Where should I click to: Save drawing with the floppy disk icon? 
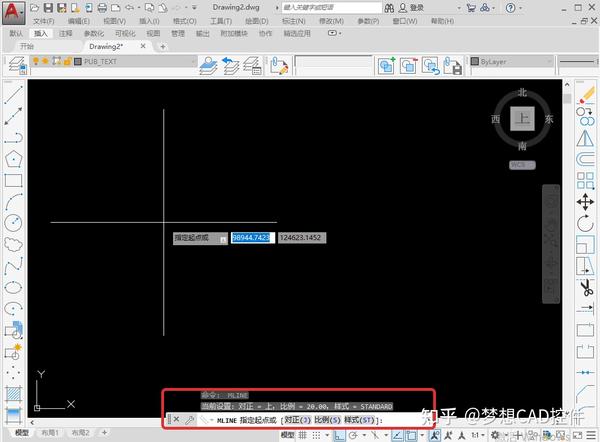(x=48, y=8)
